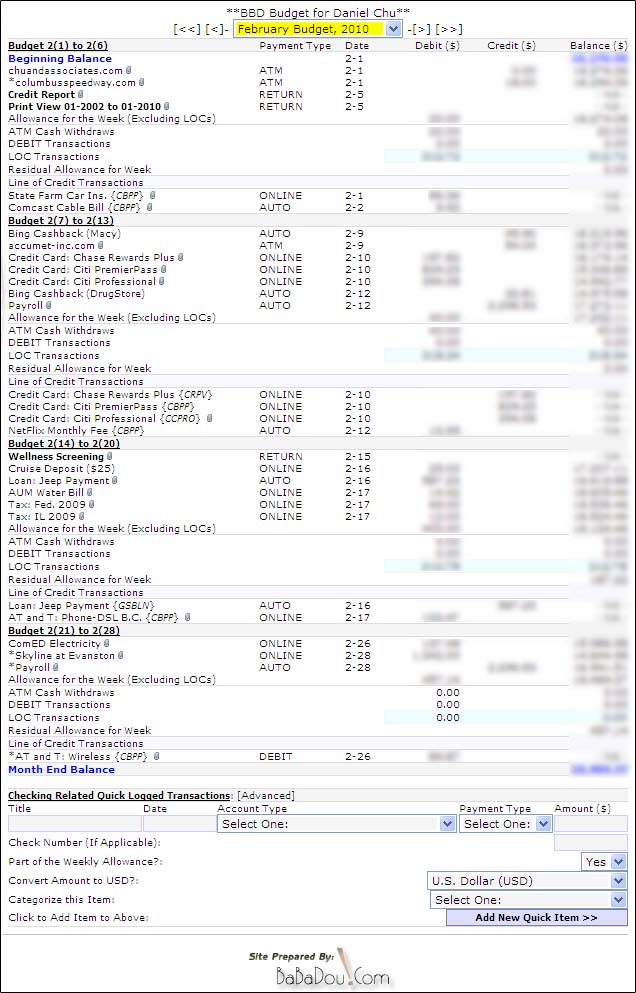Screen dimensions: 636x993
Task: Click the Beginning Balance label
Action: click(x=60, y=58)
